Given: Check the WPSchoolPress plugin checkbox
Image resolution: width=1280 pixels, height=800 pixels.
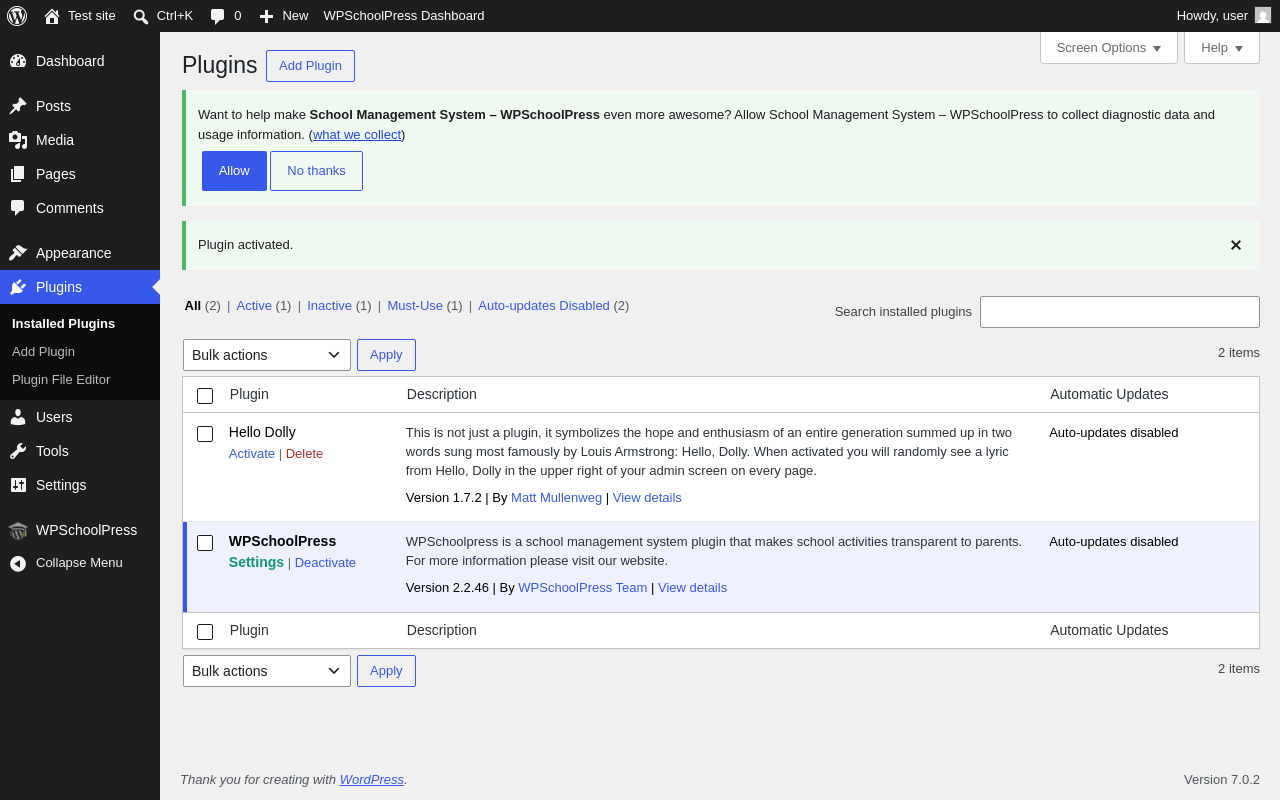Looking at the screenshot, I should (x=205, y=543).
